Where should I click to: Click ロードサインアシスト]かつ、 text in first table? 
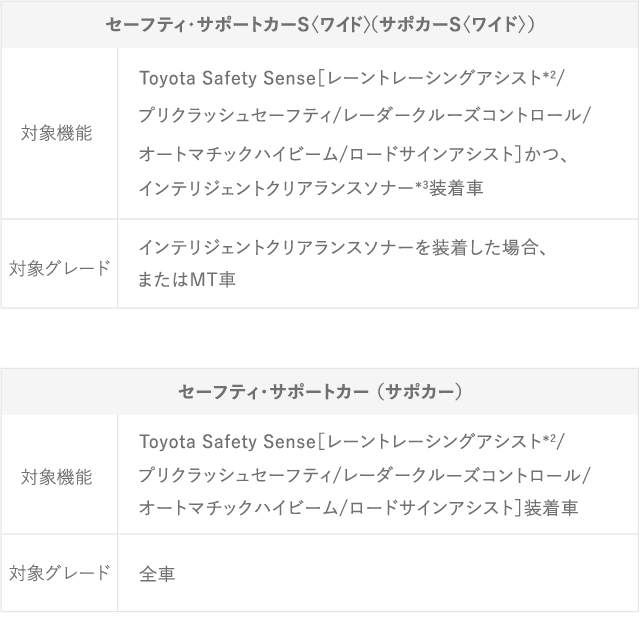(459, 154)
